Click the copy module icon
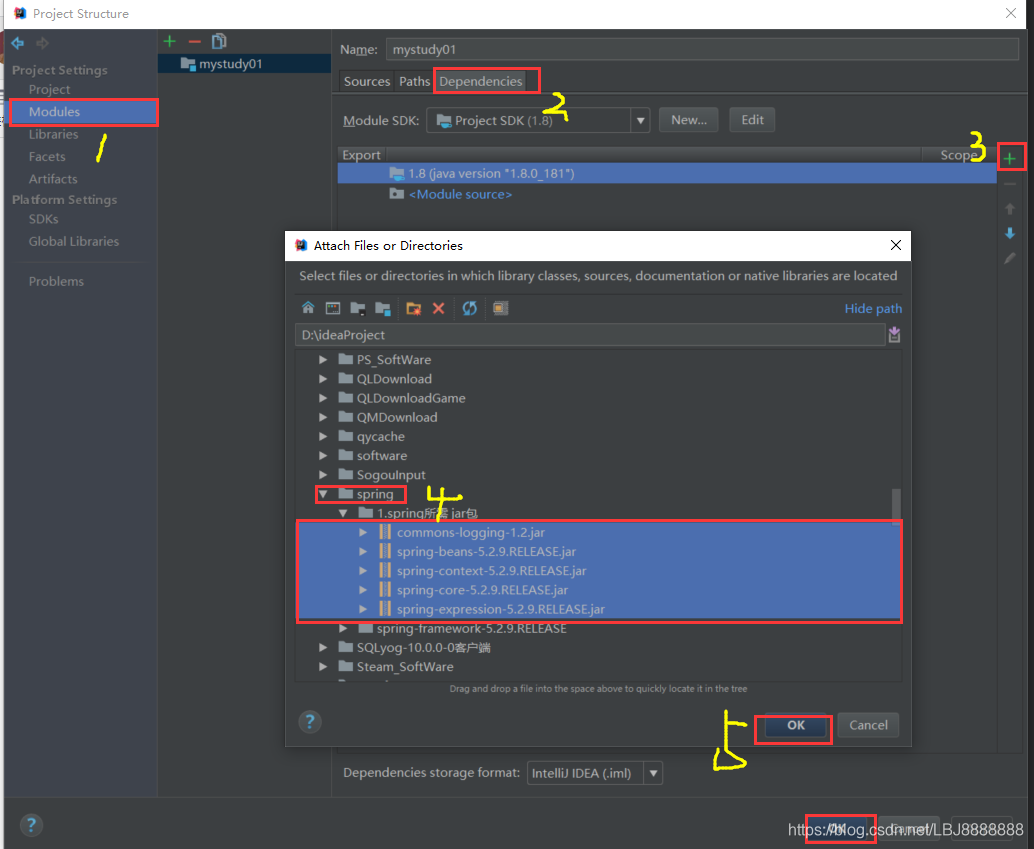The image size is (1034, 849). (219, 42)
